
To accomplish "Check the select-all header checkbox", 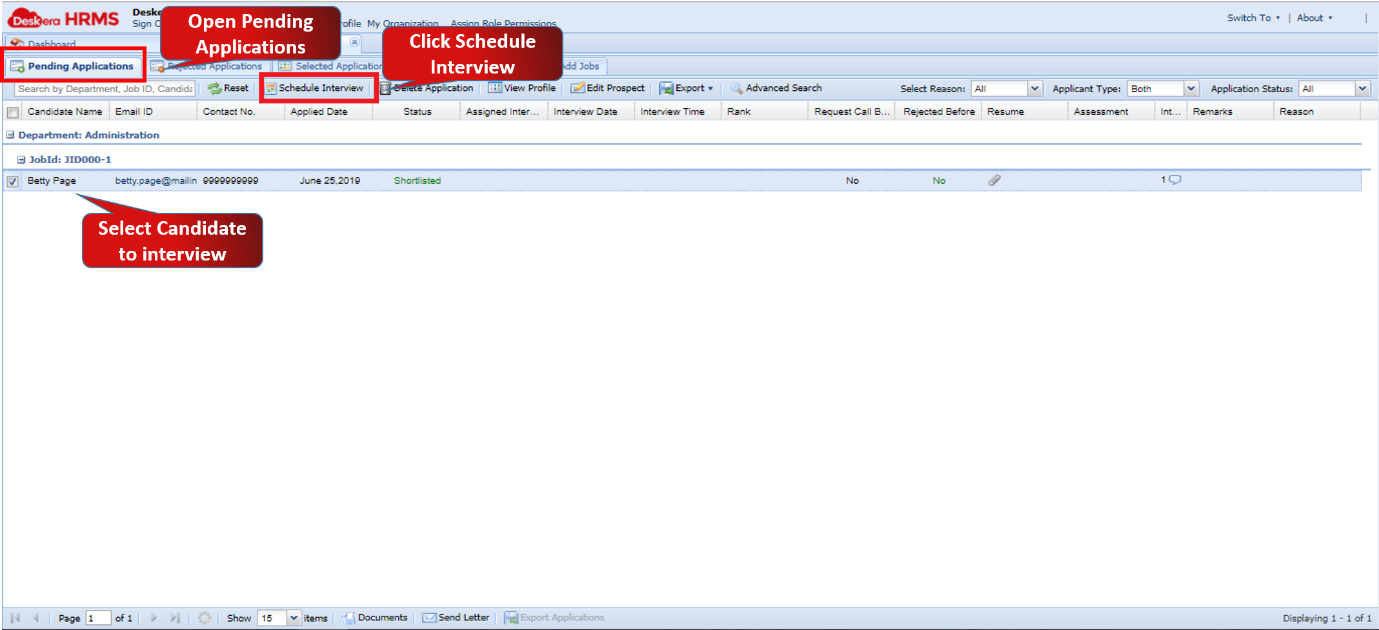I will (13, 111).
